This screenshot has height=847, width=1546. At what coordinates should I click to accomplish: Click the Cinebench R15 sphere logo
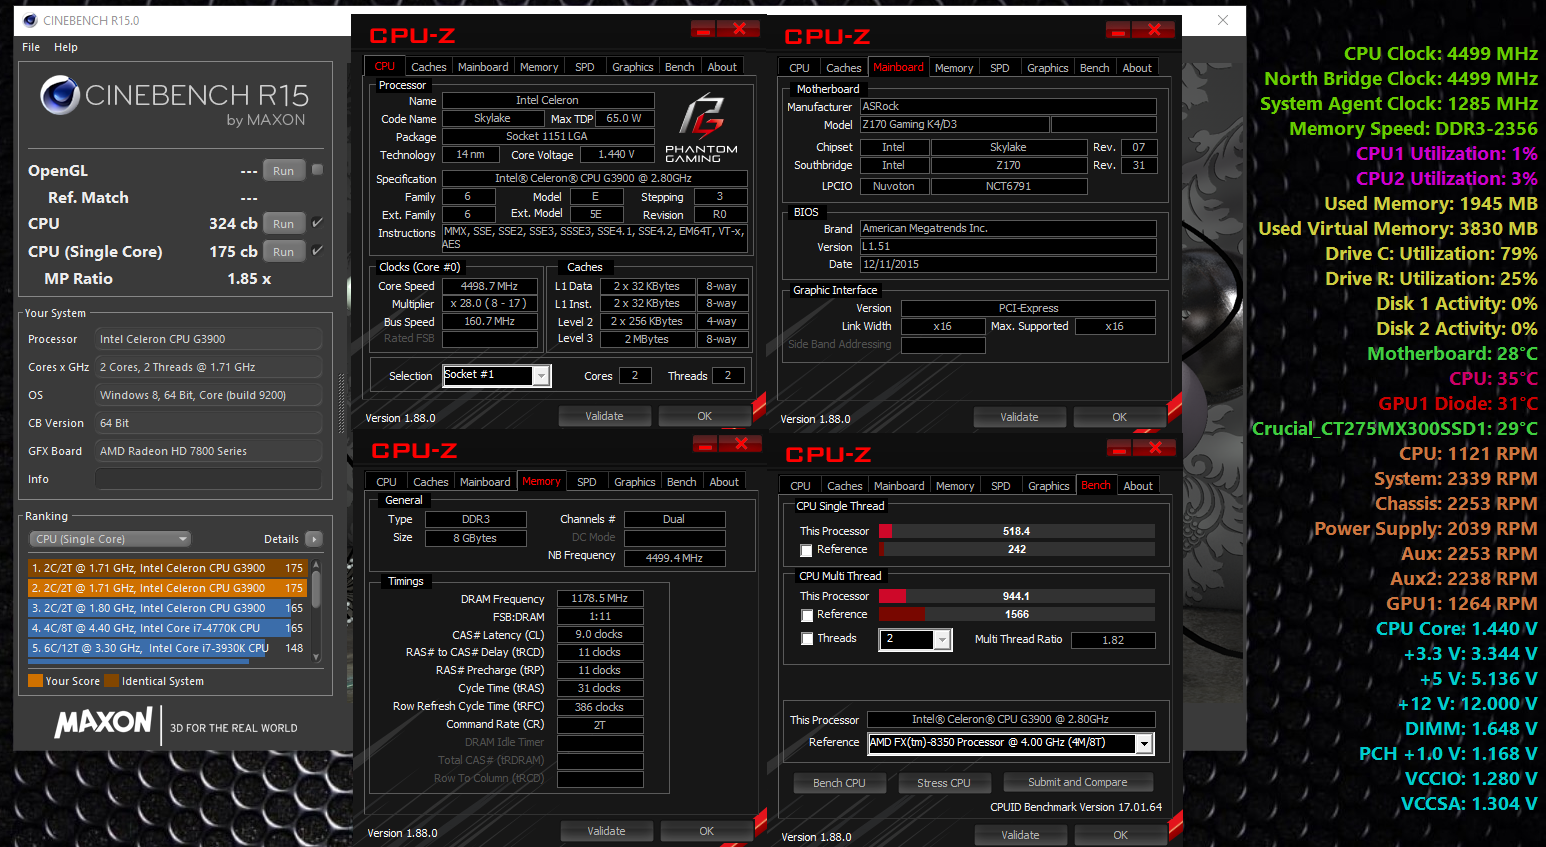60,95
